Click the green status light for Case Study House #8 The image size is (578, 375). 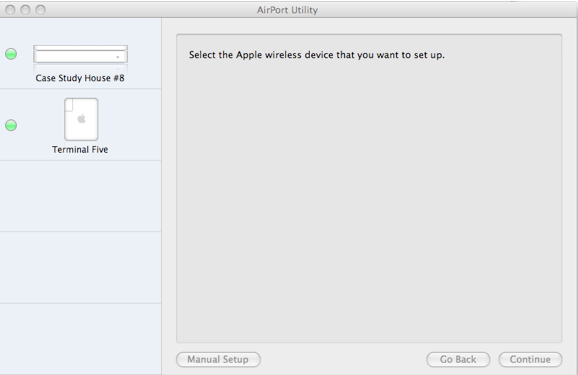[x=11, y=54]
